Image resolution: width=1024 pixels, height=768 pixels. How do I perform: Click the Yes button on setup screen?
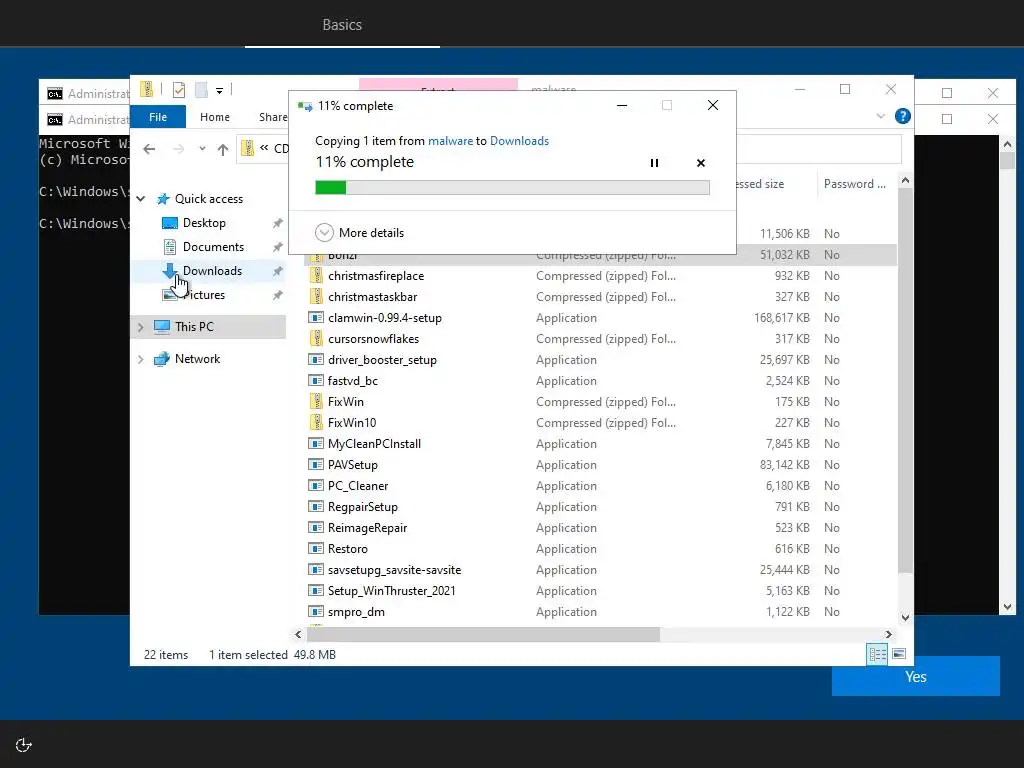point(916,677)
